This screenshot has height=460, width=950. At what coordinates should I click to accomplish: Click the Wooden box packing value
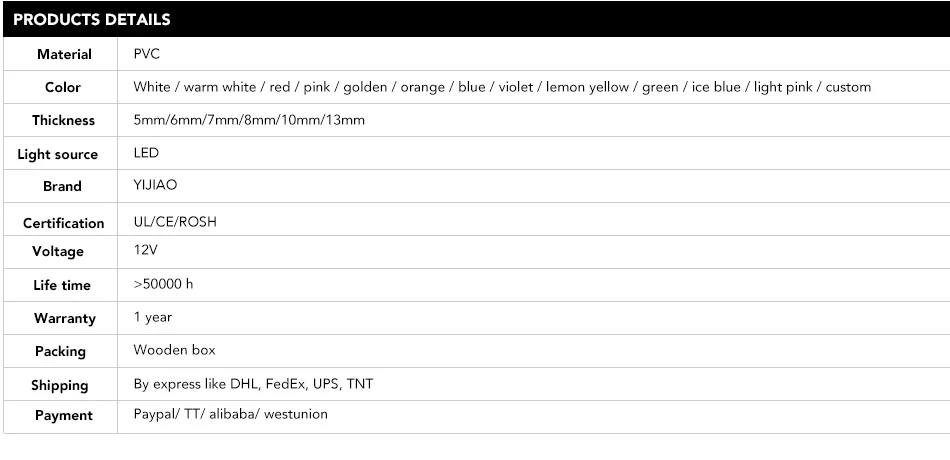(175, 350)
